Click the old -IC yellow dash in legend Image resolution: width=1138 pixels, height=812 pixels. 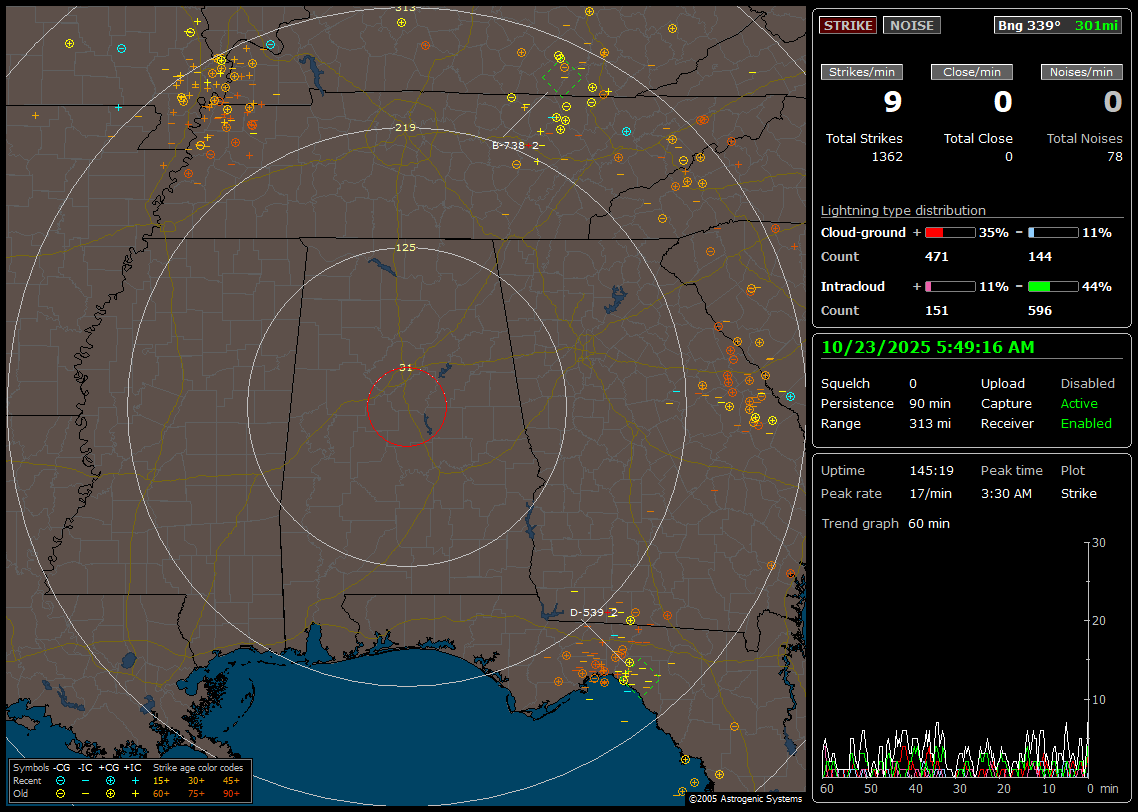coord(85,793)
